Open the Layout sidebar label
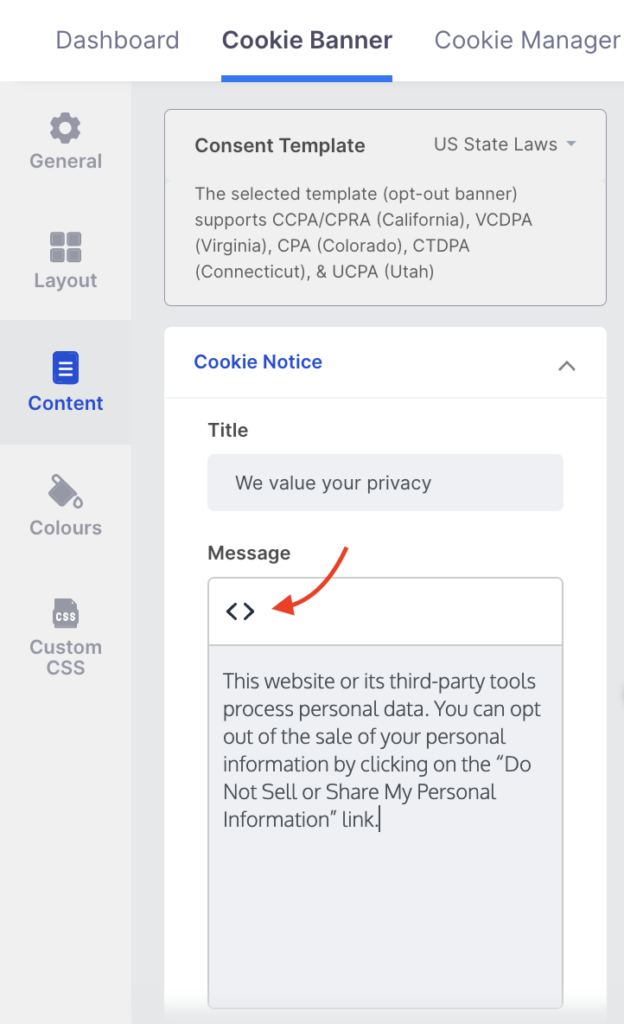Screen dimensions: 624x1024 coord(65,281)
